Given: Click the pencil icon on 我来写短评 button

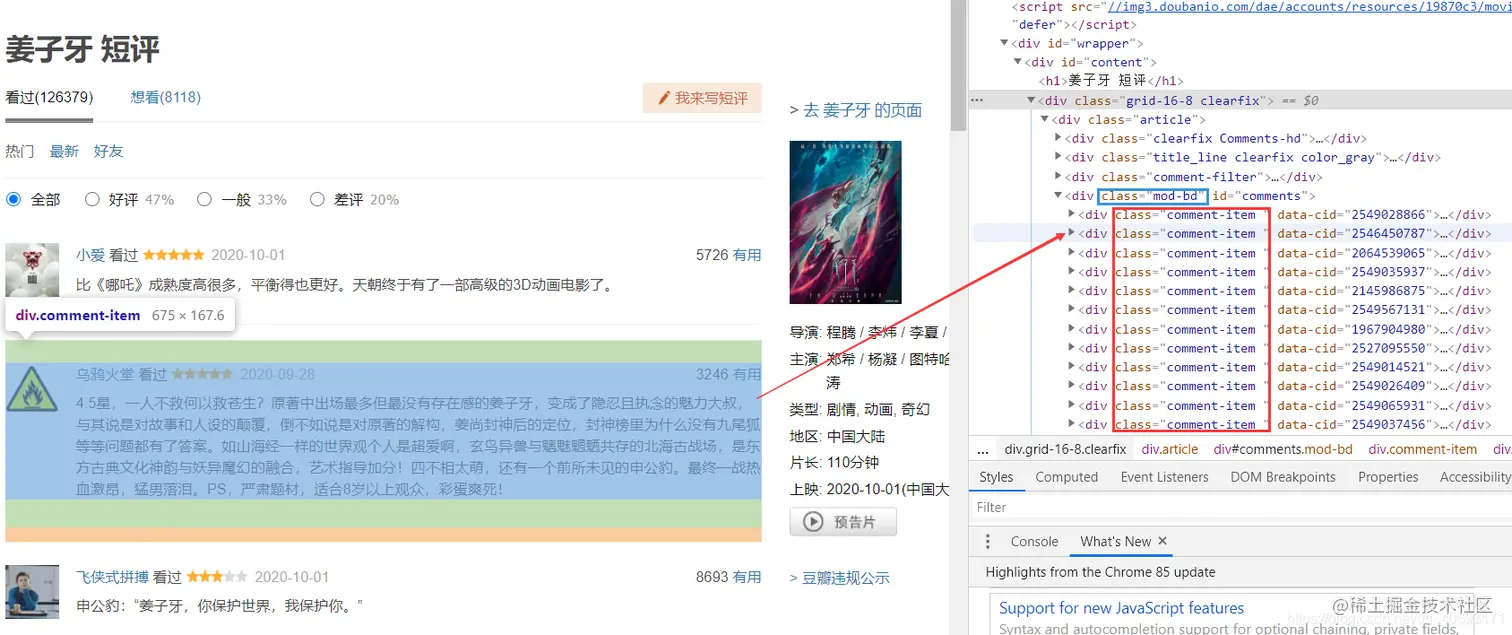Looking at the screenshot, I should coord(664,97).
